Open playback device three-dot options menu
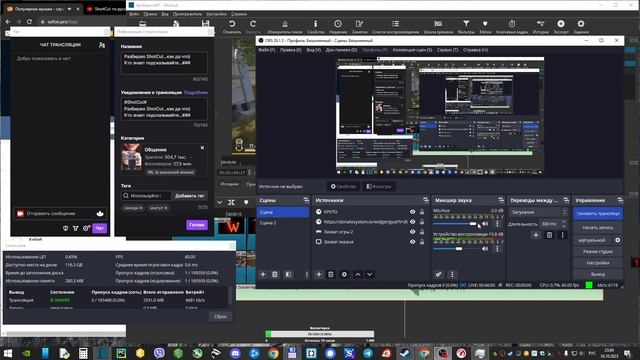This screenshot has width=640, height=360. point(497,249)
